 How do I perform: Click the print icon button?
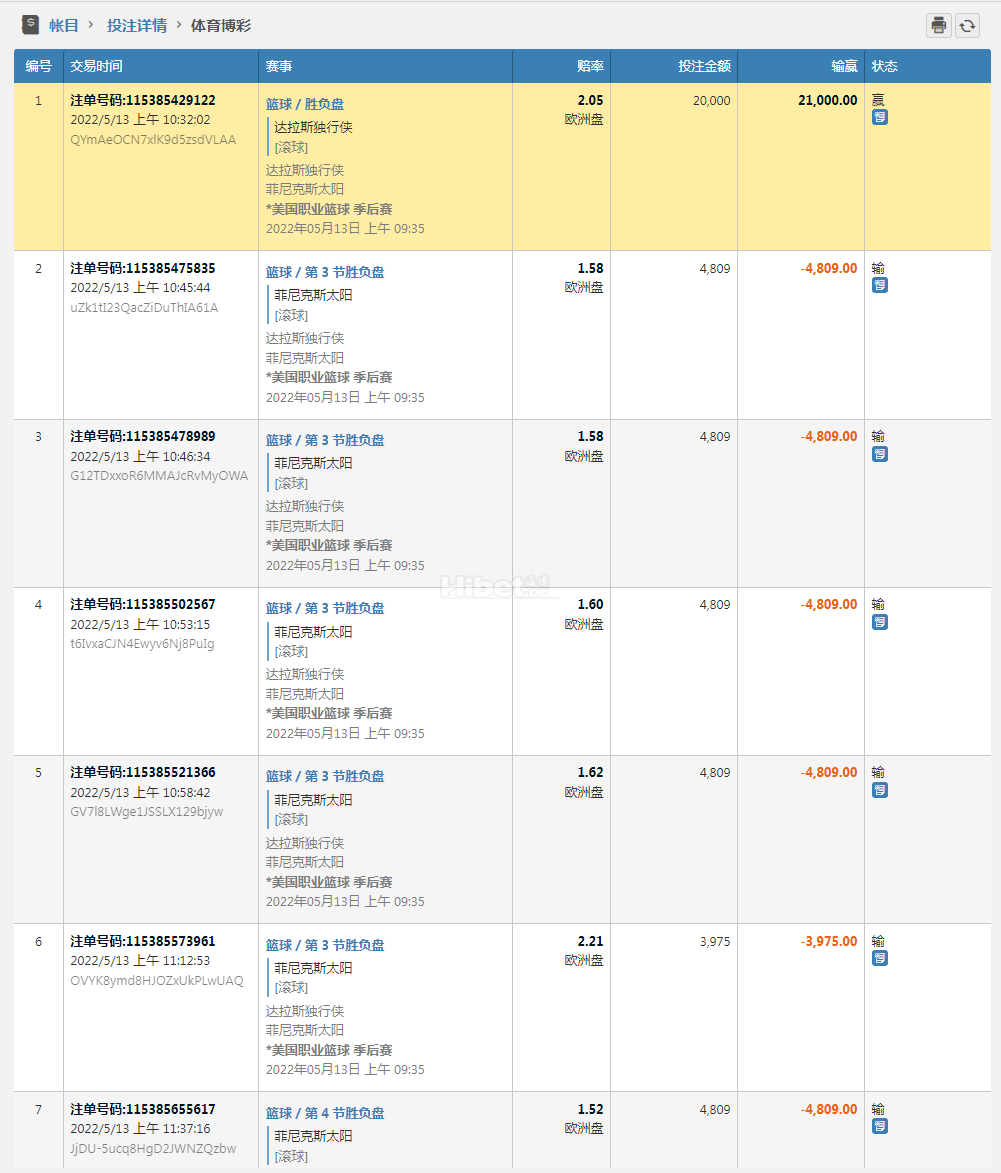click(x=938, y=26)
